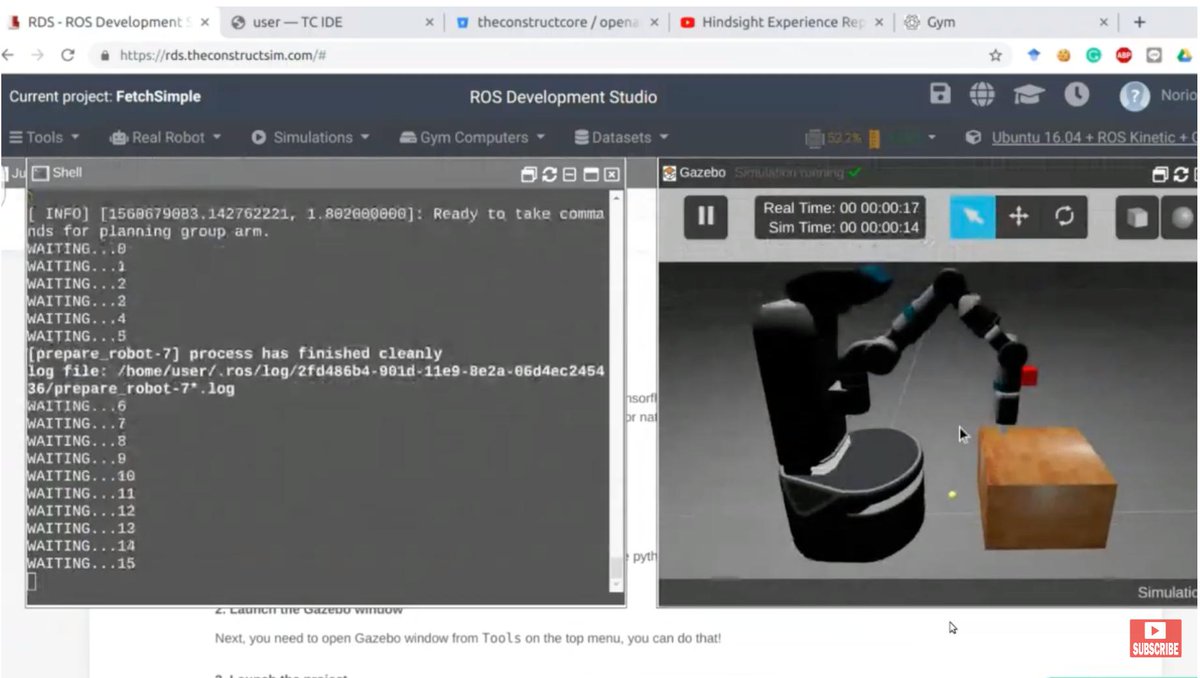Close the Shell window
The image size is (1200, 678).
(612, 174)
